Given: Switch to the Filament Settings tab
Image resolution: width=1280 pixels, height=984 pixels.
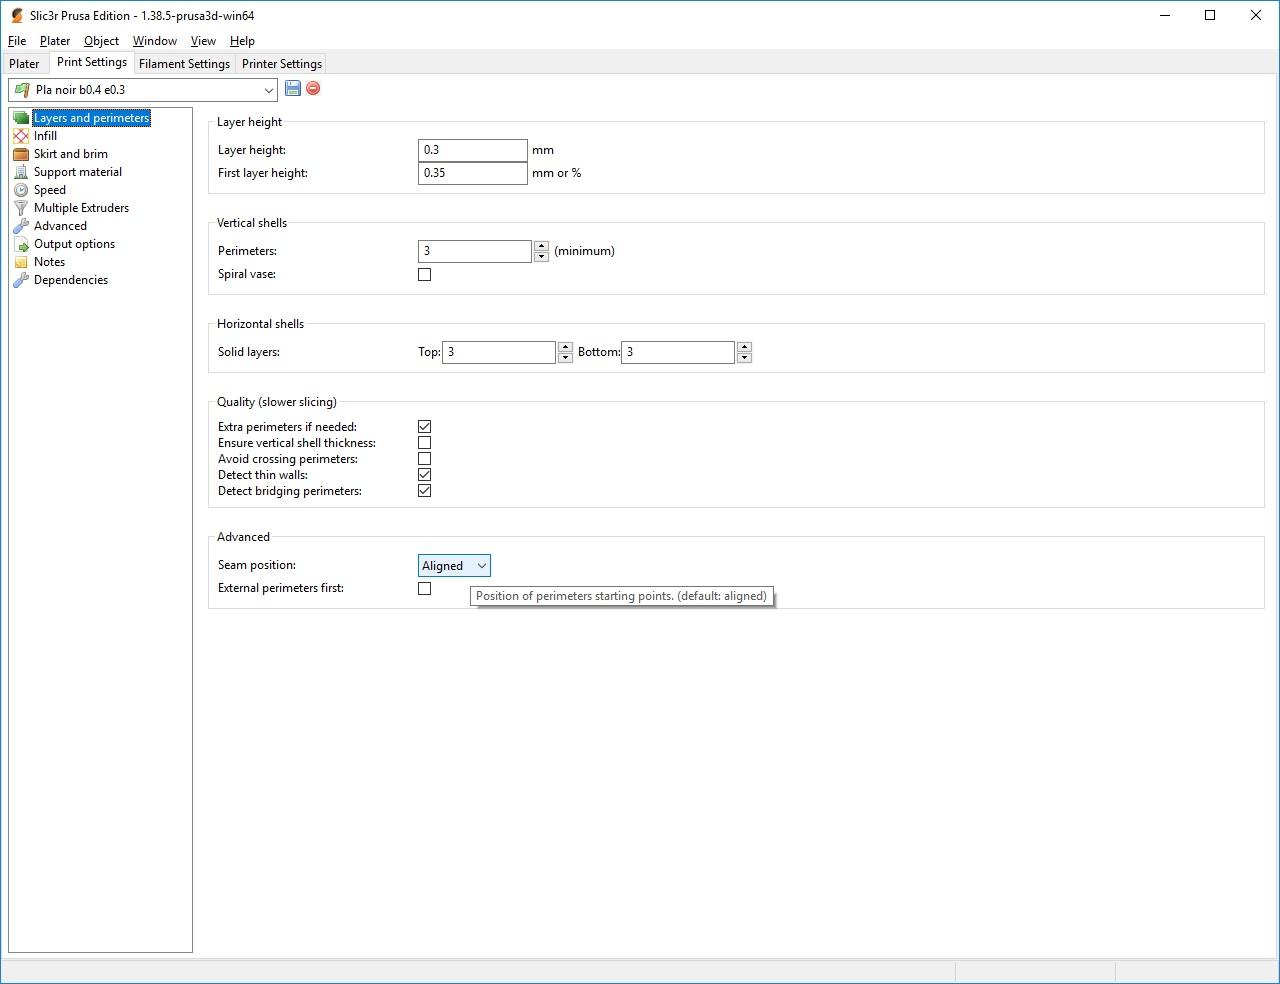Looking at the screenshot, I should coord(184,64).
